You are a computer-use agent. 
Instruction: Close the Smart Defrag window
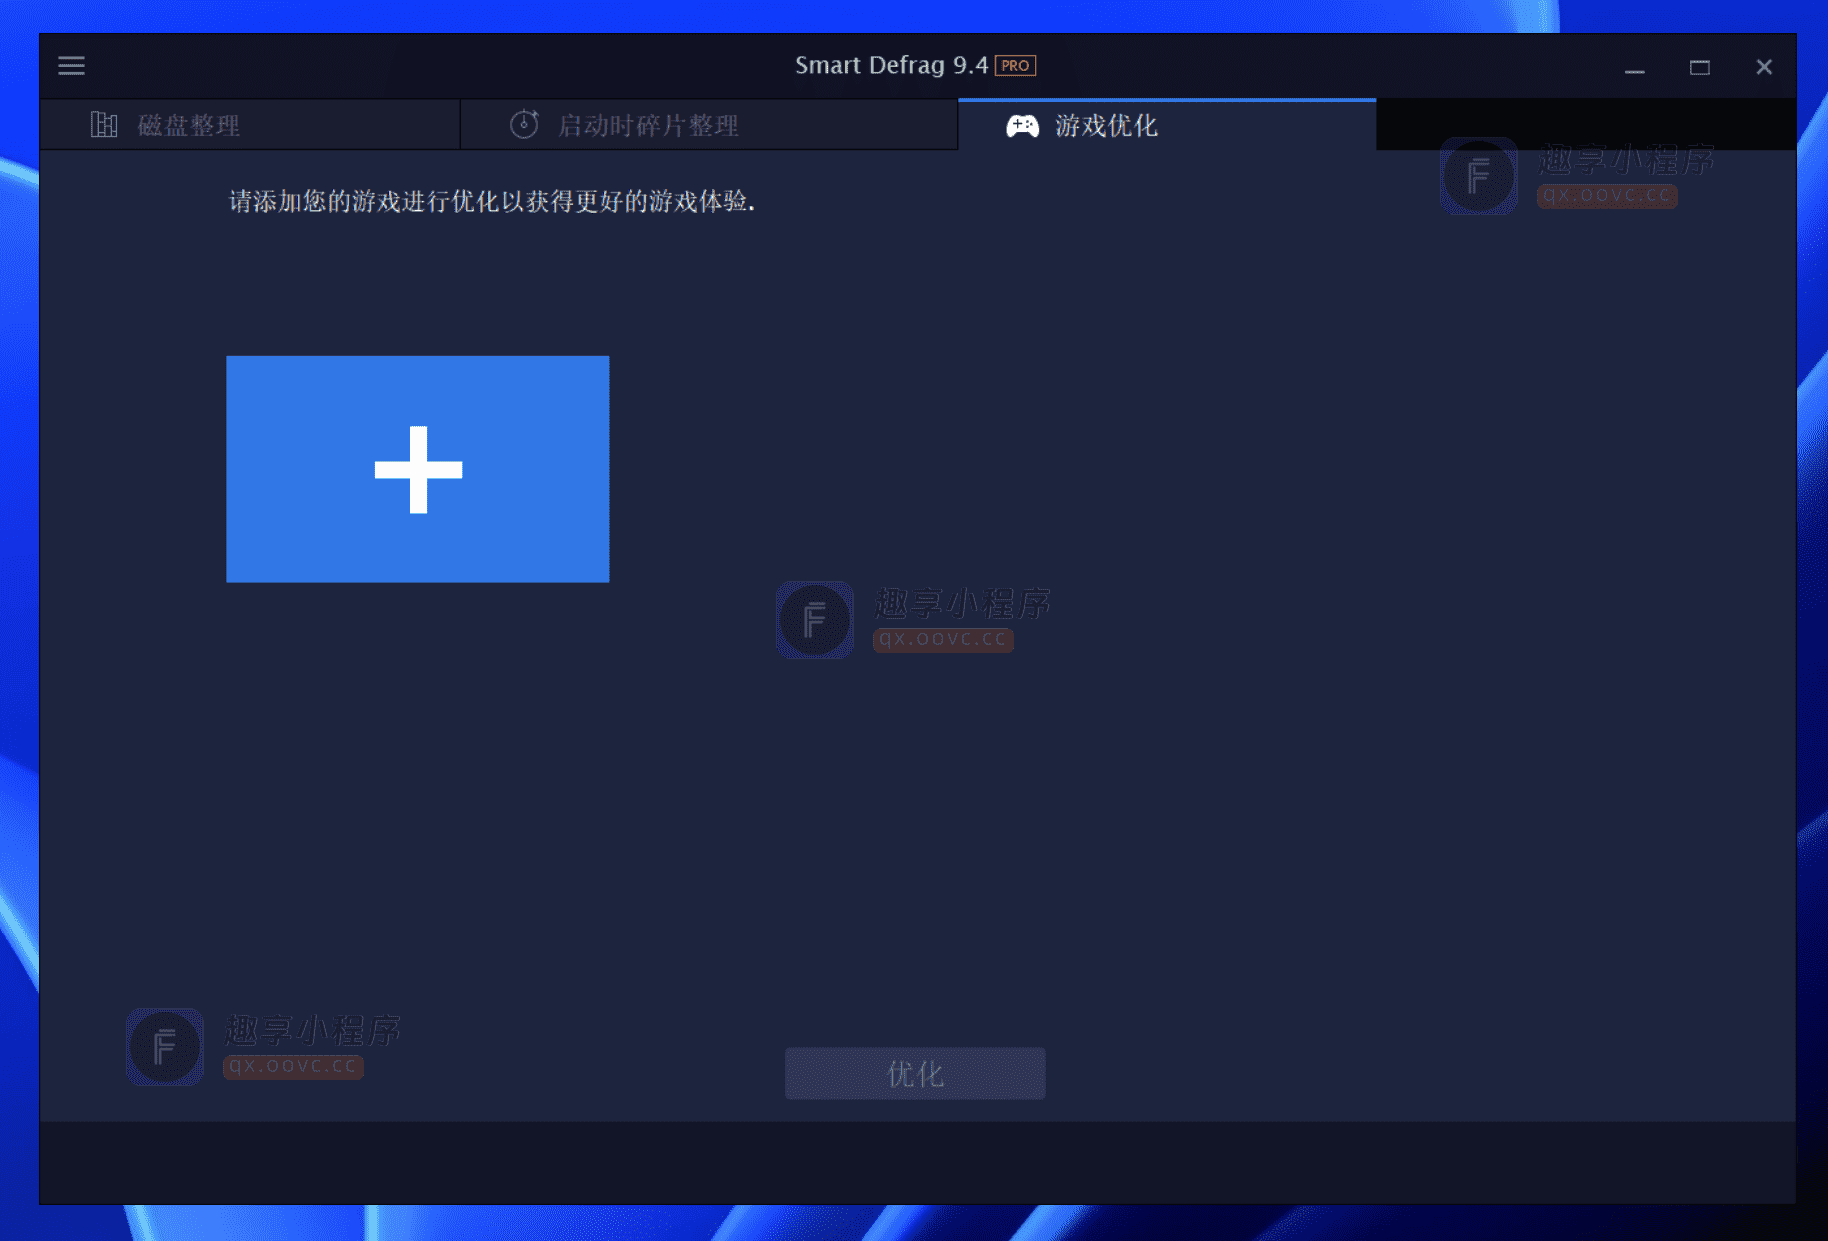click(x=1764, y=67)
